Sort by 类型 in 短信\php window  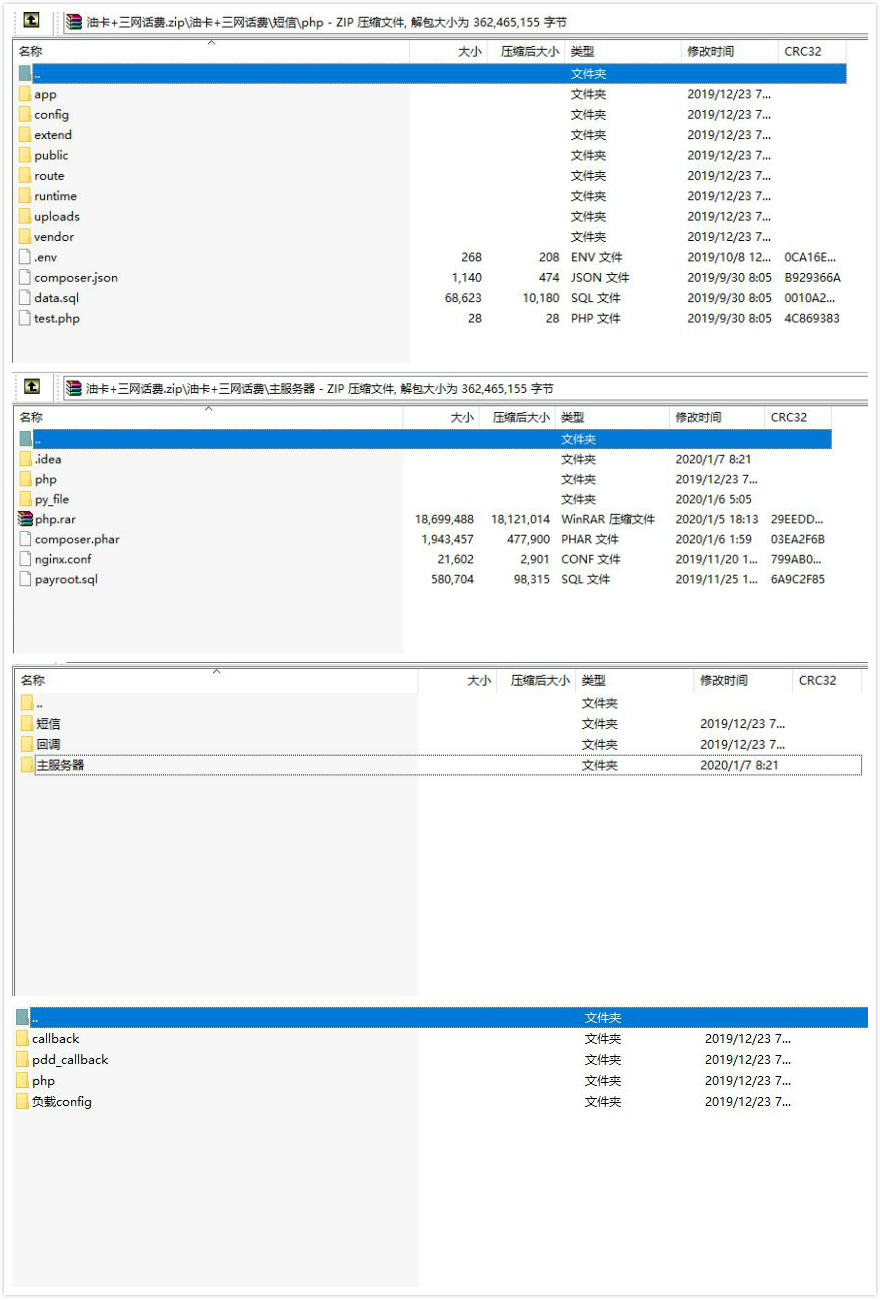click(623, 51)
